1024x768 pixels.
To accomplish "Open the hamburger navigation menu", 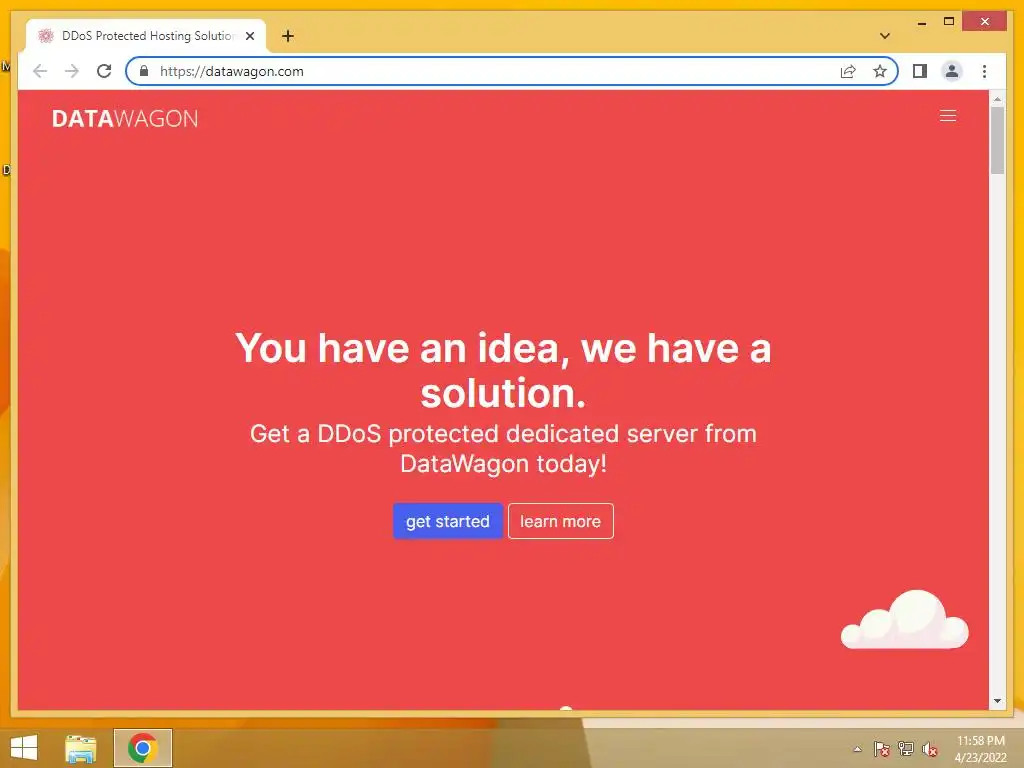I will tap(948, 116).
